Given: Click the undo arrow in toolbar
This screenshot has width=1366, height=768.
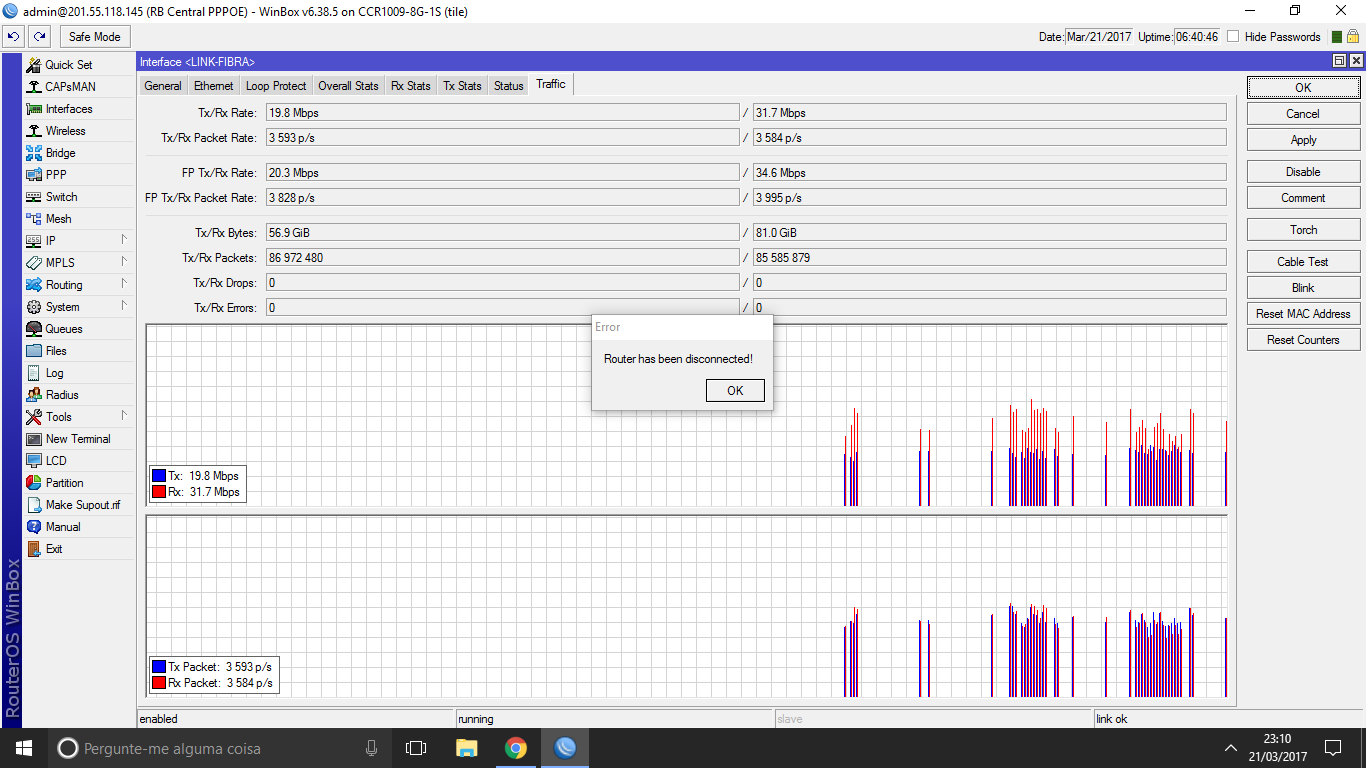Looking at the screenshot, I should pos(14,37).
